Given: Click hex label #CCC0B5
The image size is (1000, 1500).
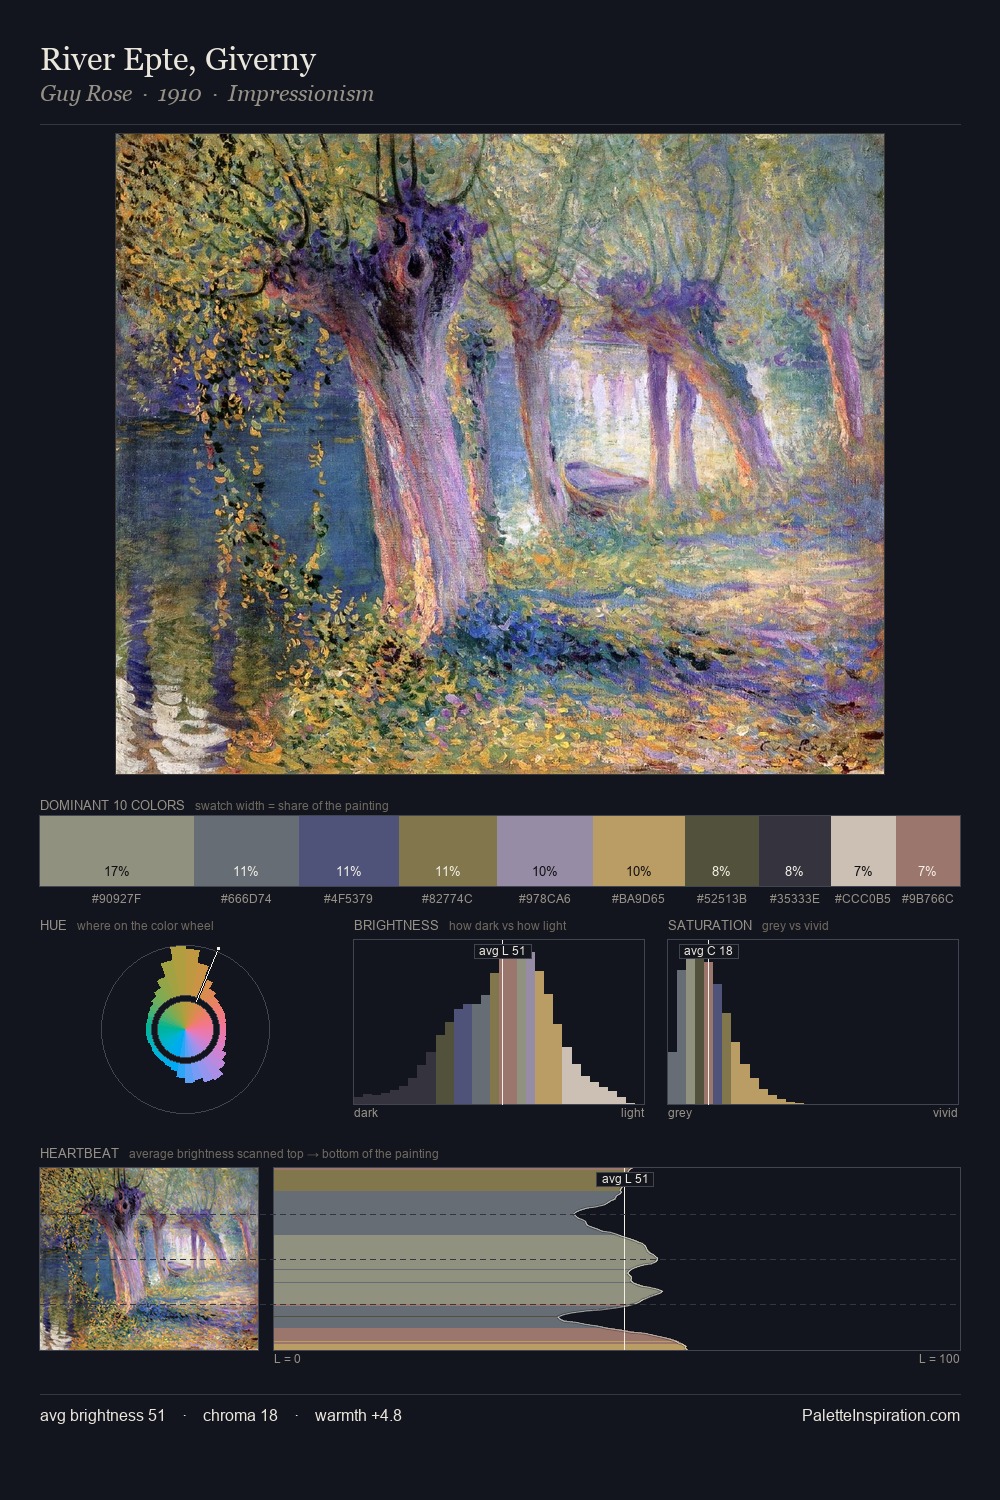Looking at the screenshot, I should pyautogui.click(x=863, y=899).
